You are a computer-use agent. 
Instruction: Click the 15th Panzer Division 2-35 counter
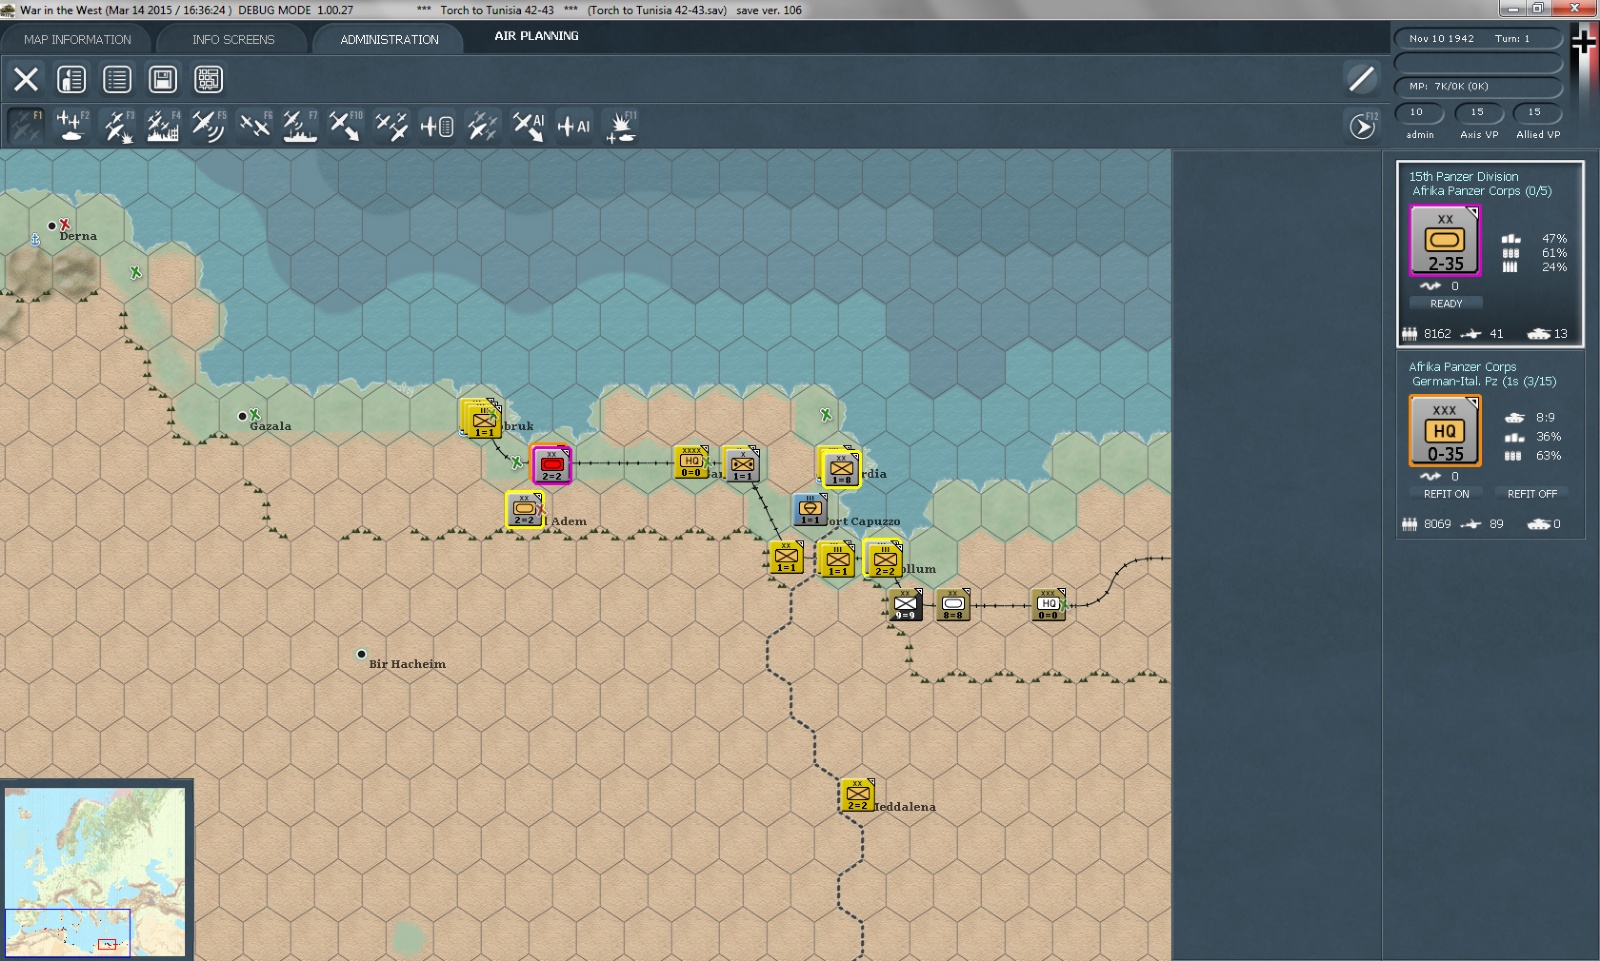1445,240
